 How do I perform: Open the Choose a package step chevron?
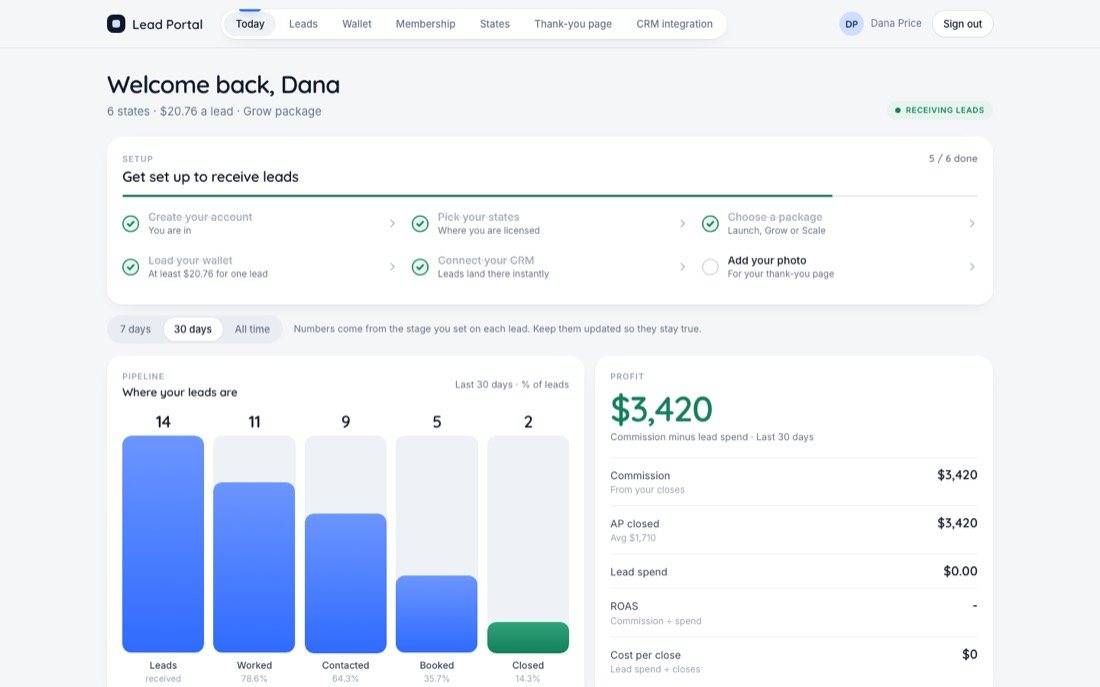coord(972,223)
